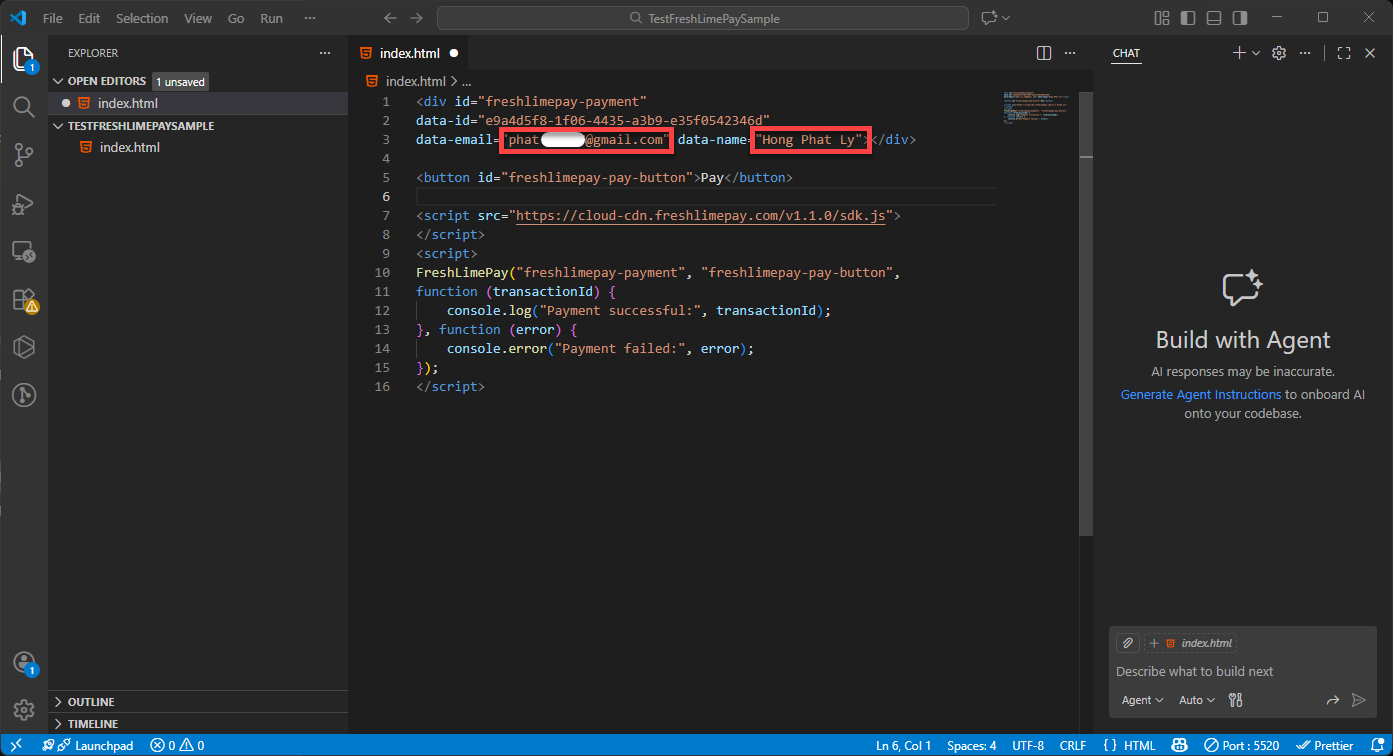Expand the OUTLINE section
Screen dimensions: 1393x756
(x=91, y=702)
